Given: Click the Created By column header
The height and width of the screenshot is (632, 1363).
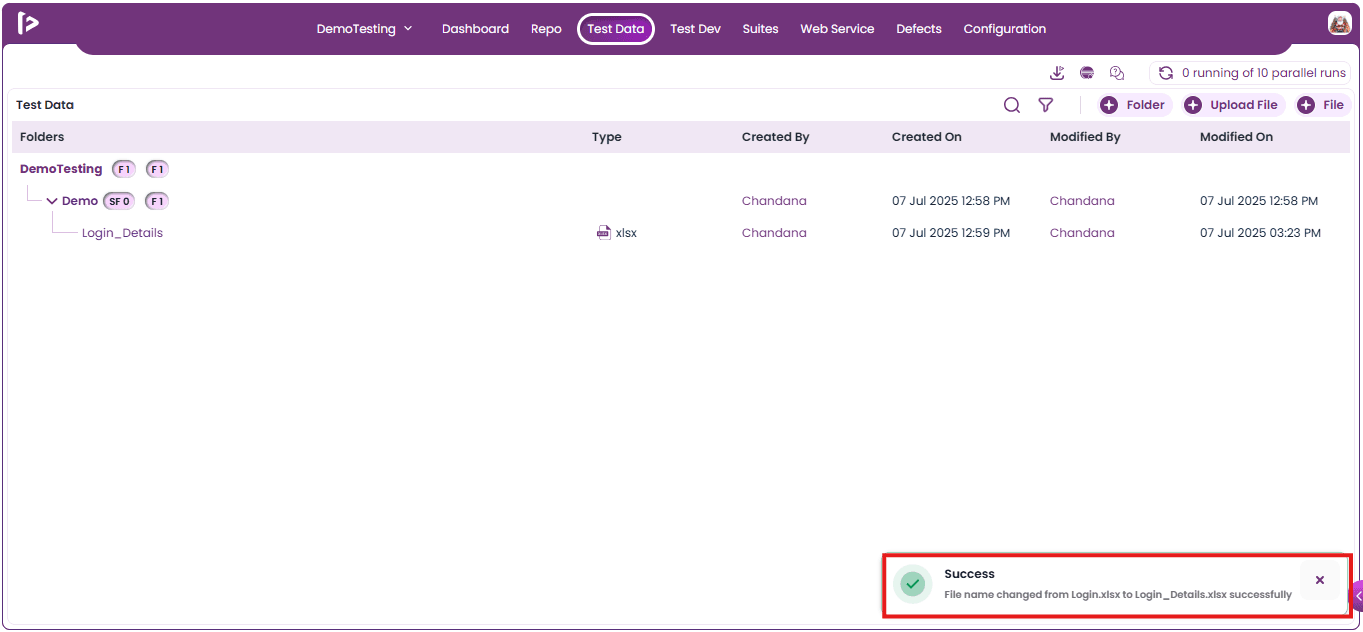Looking at the screenshot, I should (775, 137).
